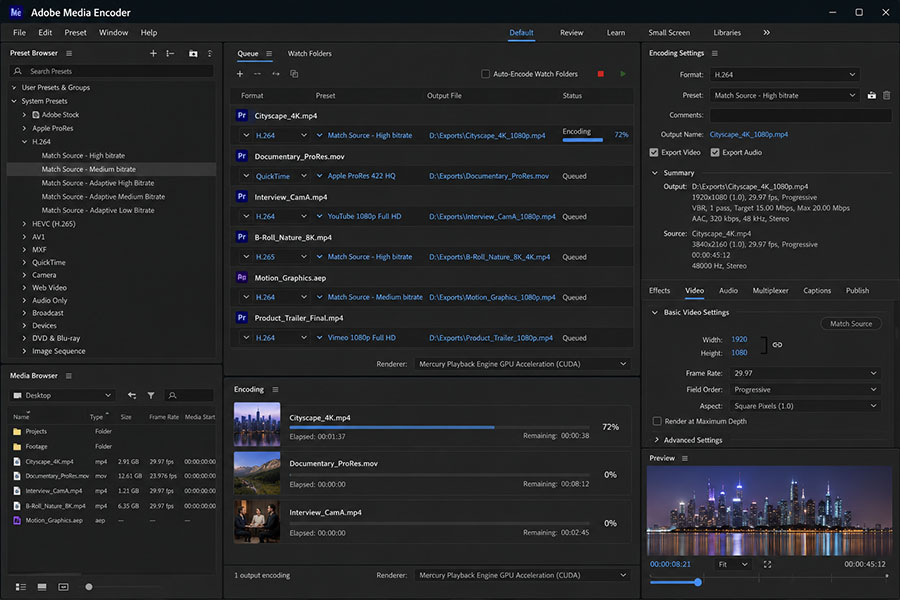Click Cityscape_4K.mp4 encoding progress bar
The image size is (900, 600).
click(x=439, y=427)
